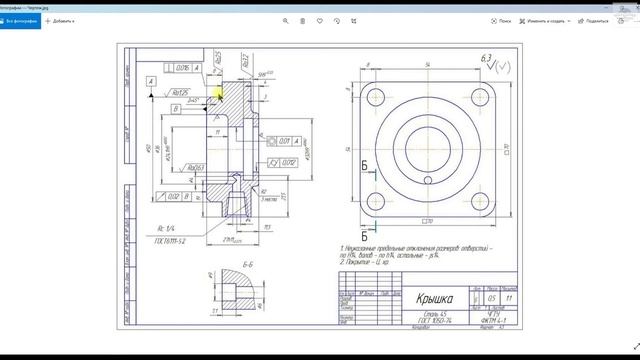
Task: Rotate the image with the rotate icon
Action: tap(337, 21)
